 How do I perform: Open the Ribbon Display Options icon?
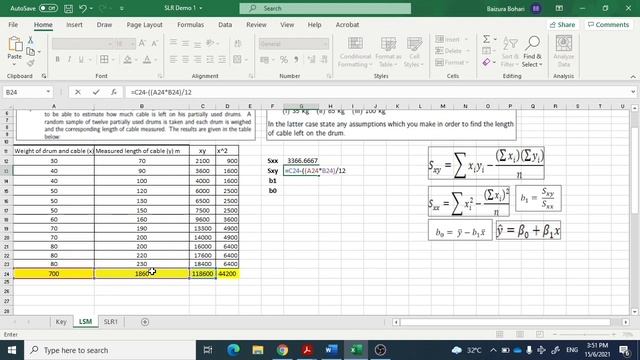559,8
